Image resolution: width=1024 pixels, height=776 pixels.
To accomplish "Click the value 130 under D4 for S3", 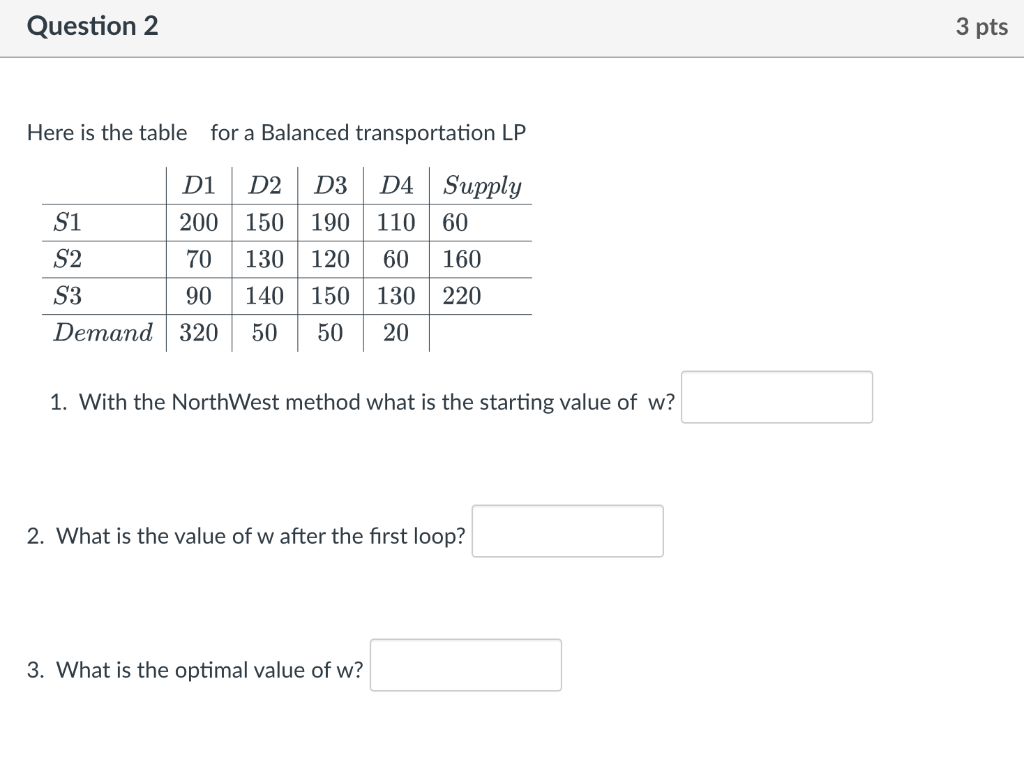I will click(395, 296).
